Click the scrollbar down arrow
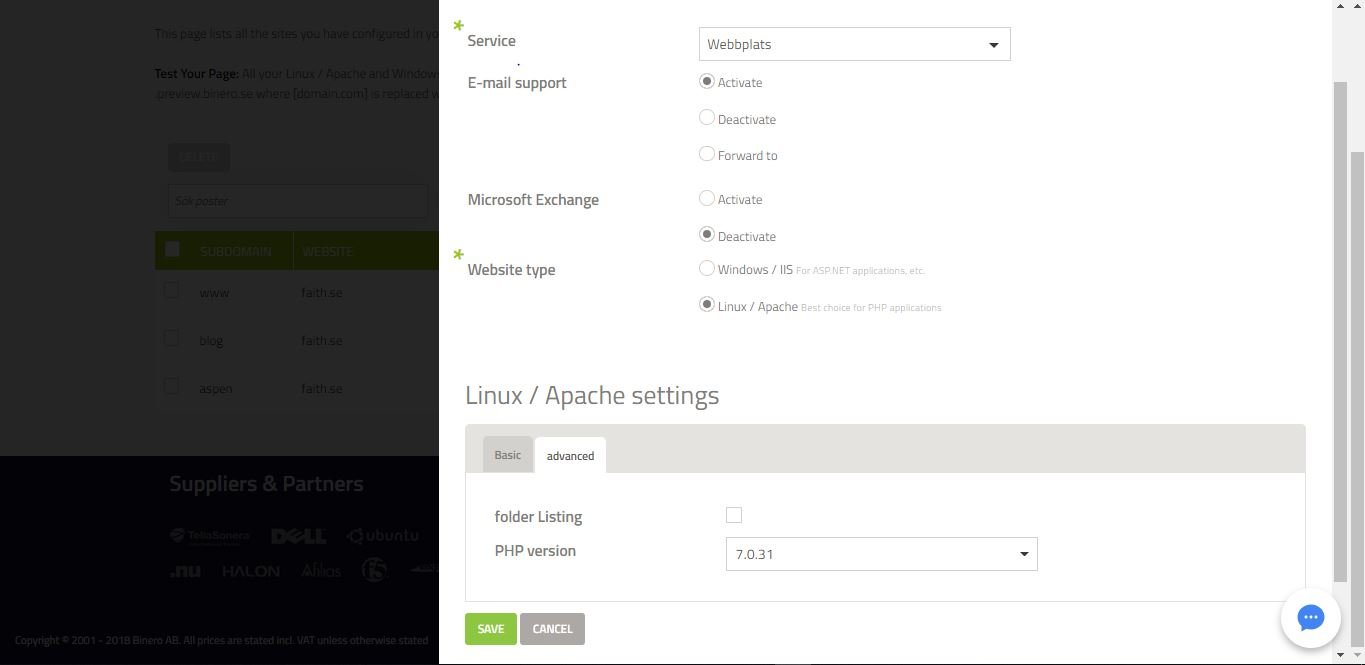The height and width of the screenshot is (665, 1365). [x=1341, y=655]
